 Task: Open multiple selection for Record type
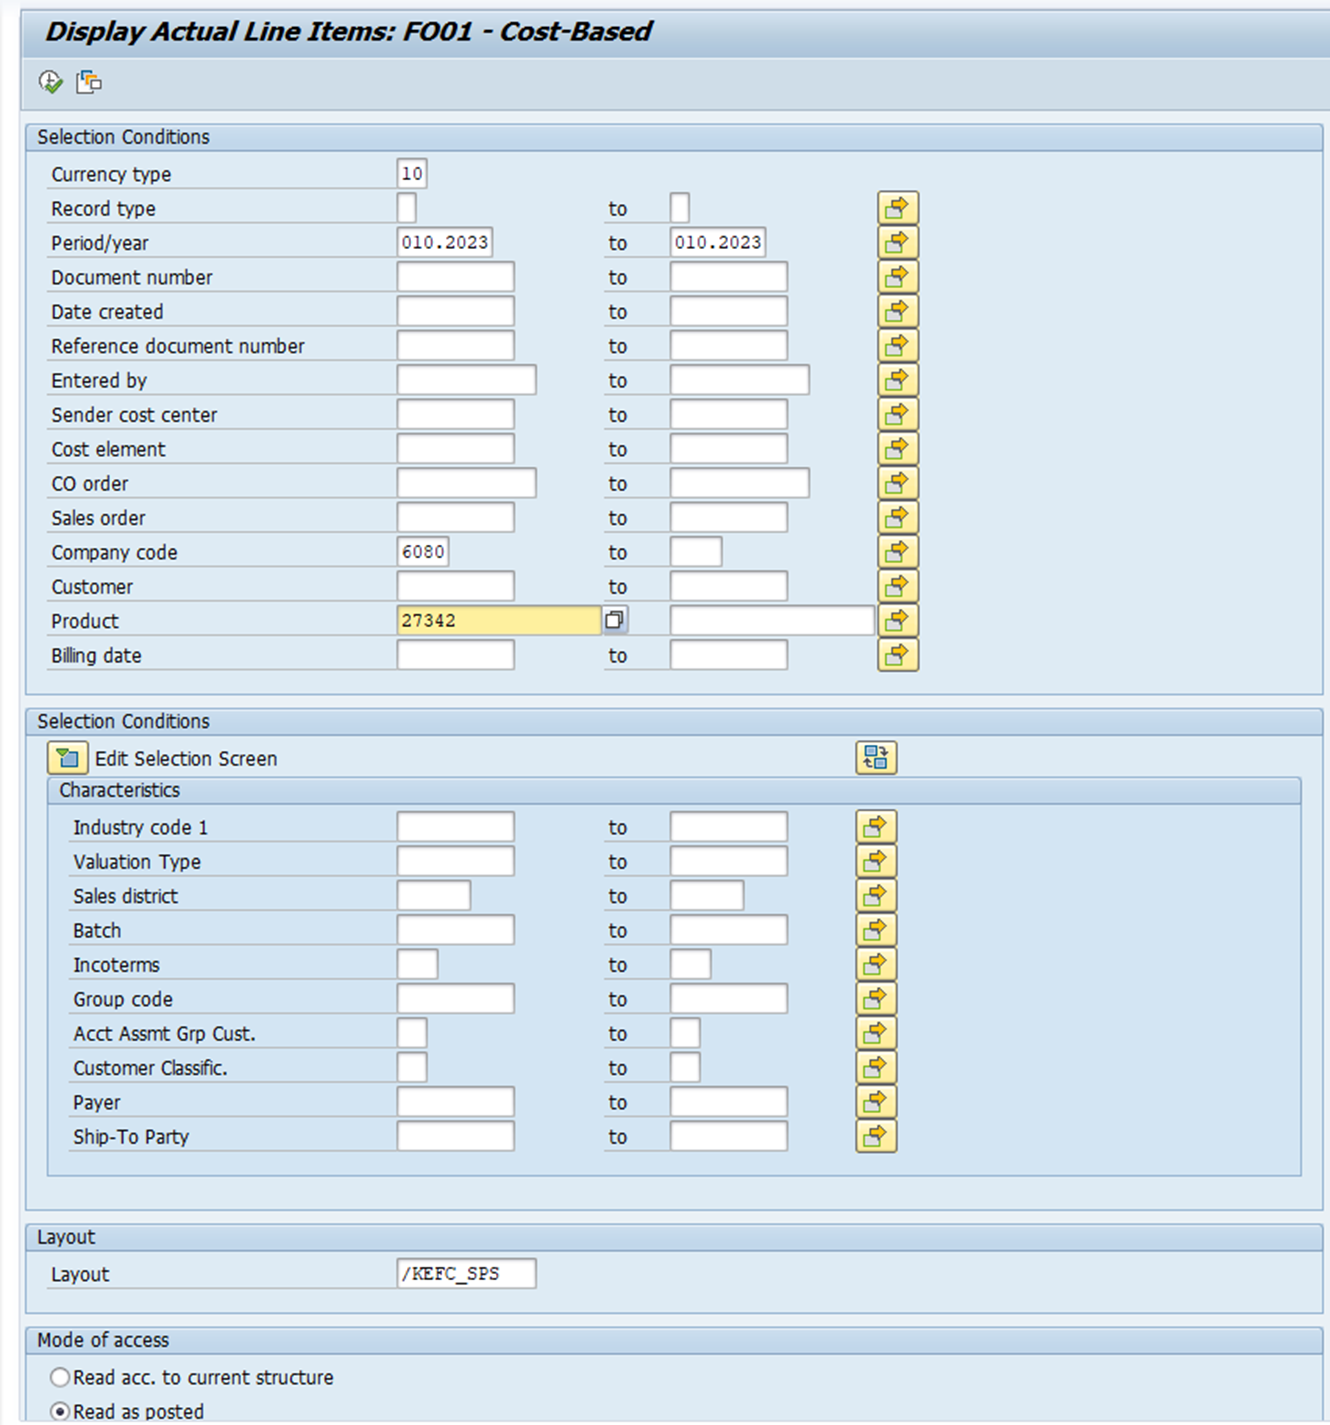tap(897, 208)
